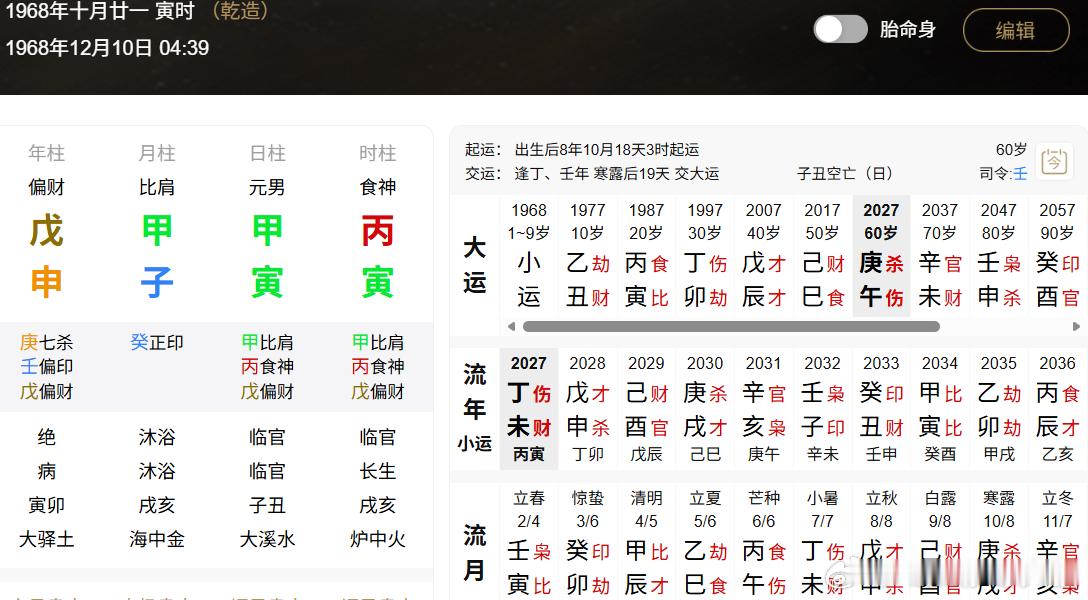
Task: Select 流月 立秋 8/8
Action: tap(881, 542)
